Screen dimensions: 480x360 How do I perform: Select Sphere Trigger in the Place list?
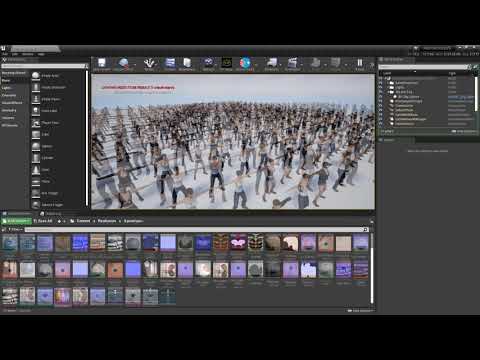tap(58, 204)
